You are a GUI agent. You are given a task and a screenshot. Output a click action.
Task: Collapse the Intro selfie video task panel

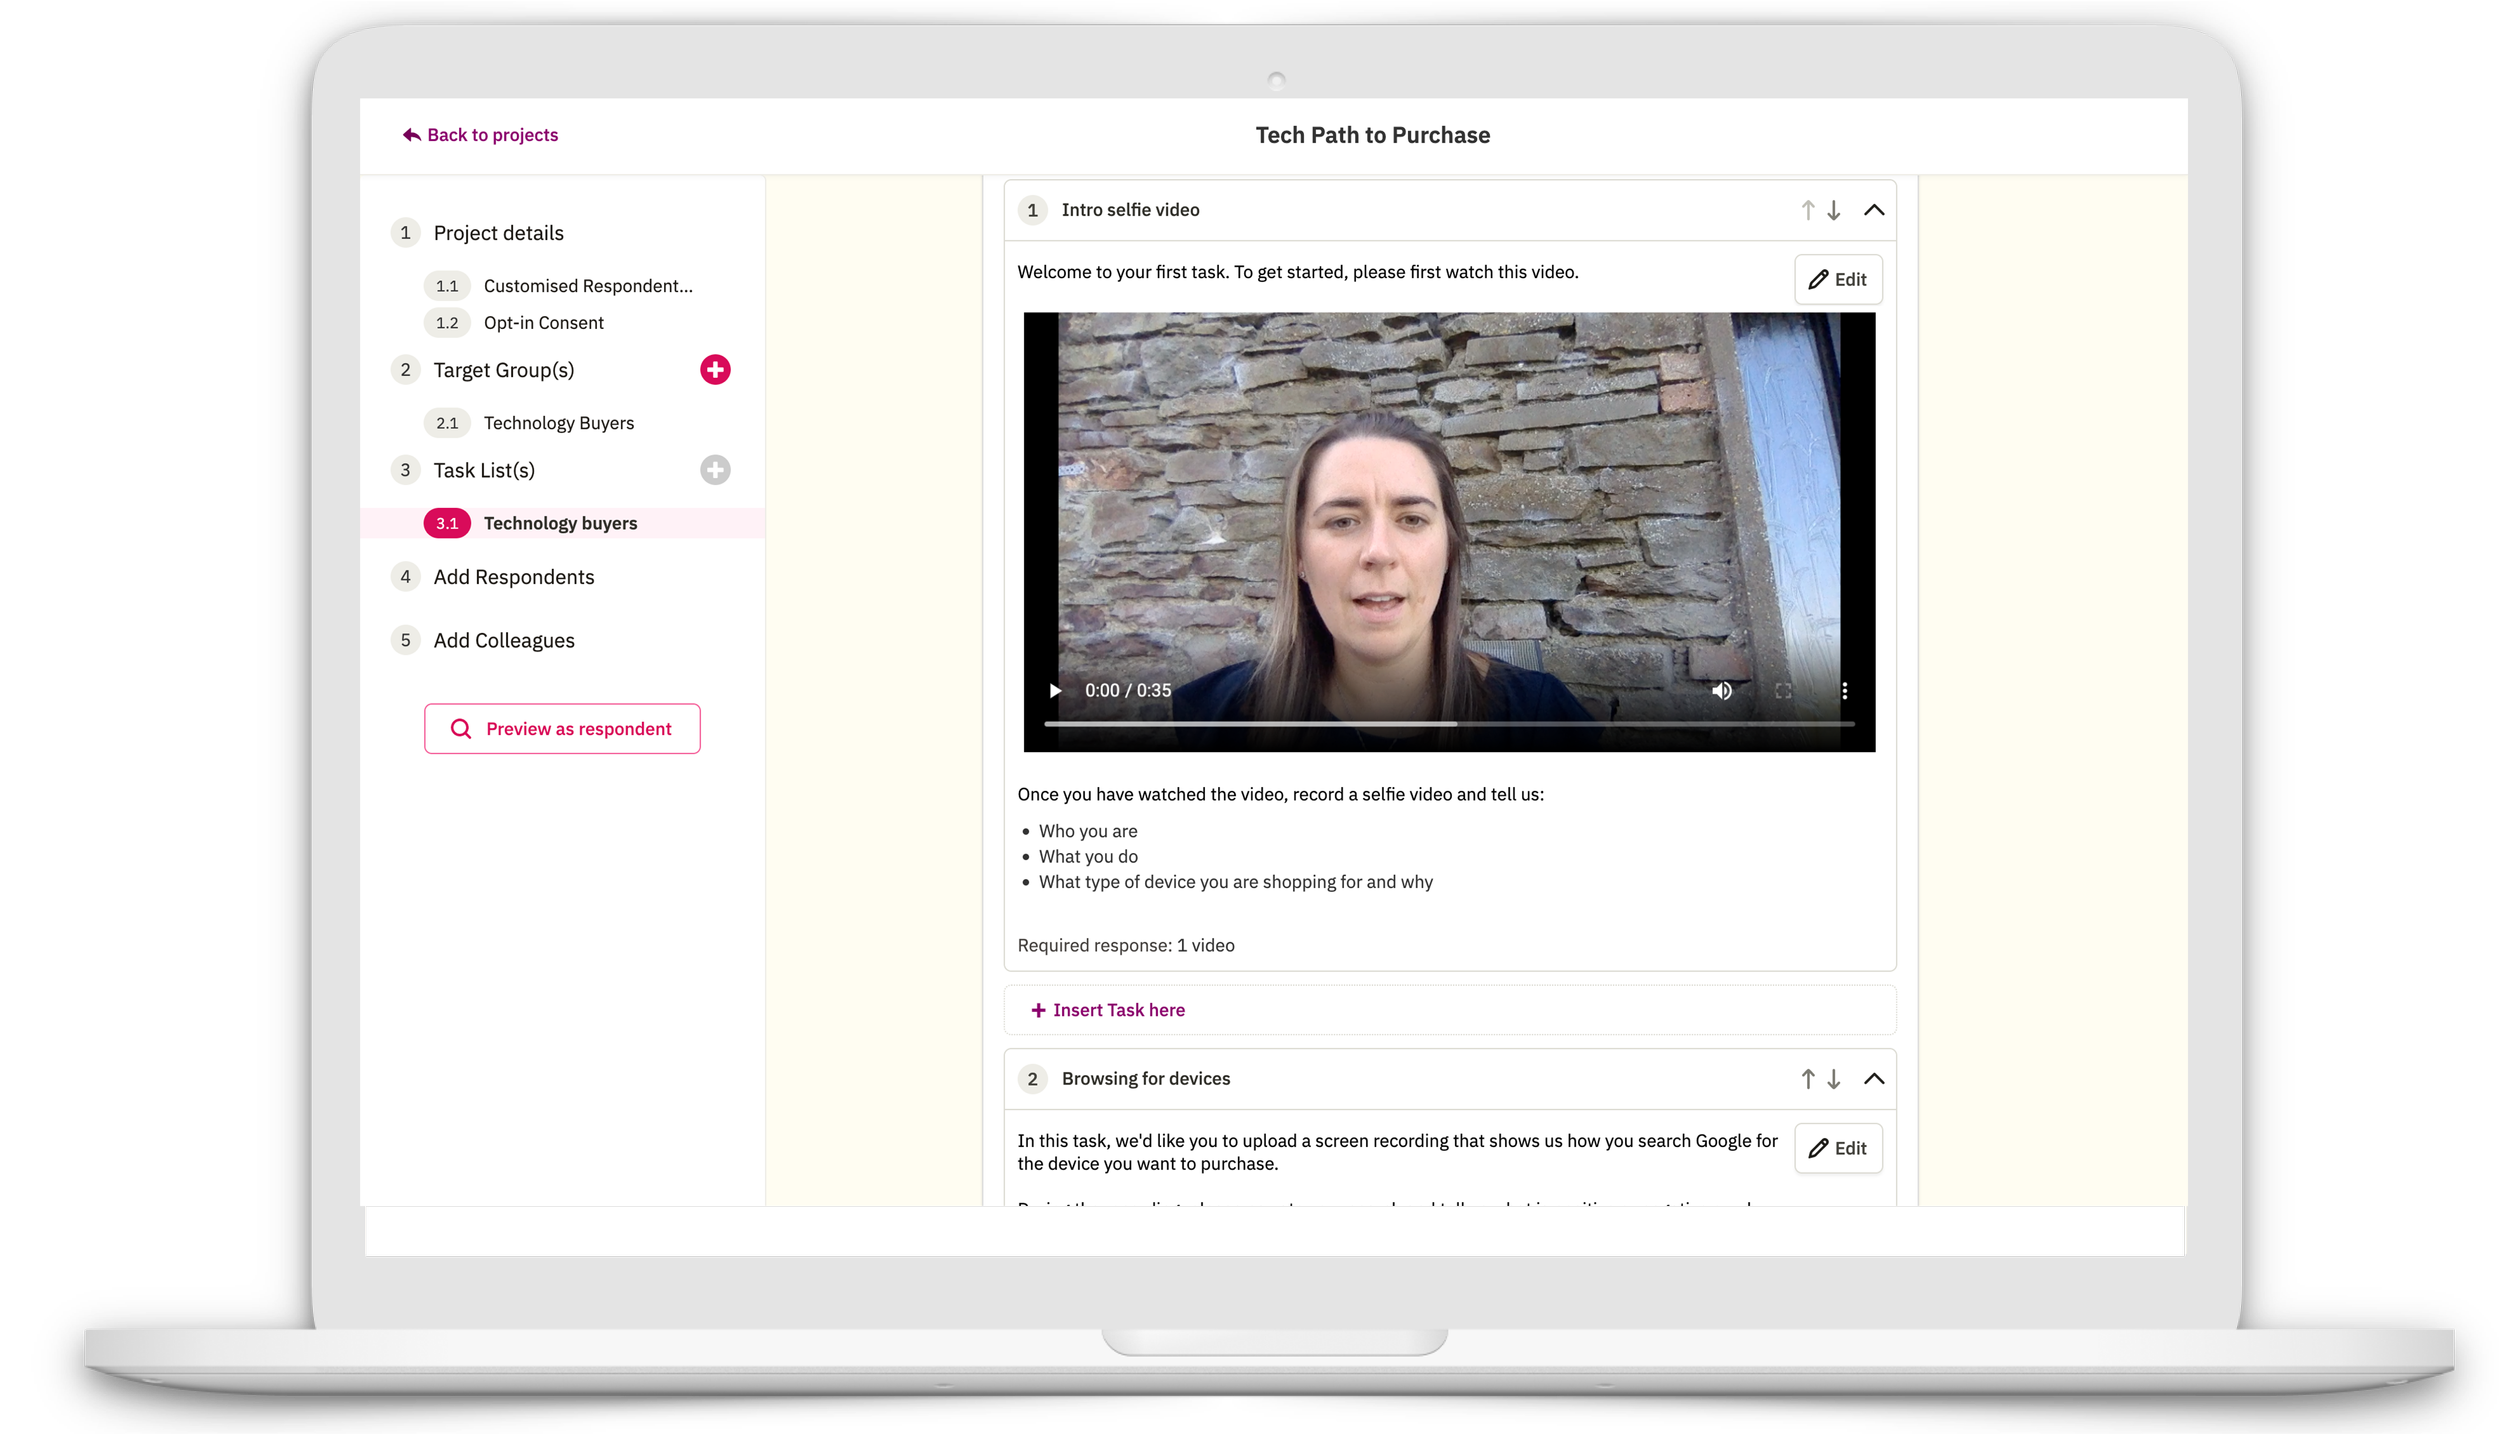(1875, 210)
